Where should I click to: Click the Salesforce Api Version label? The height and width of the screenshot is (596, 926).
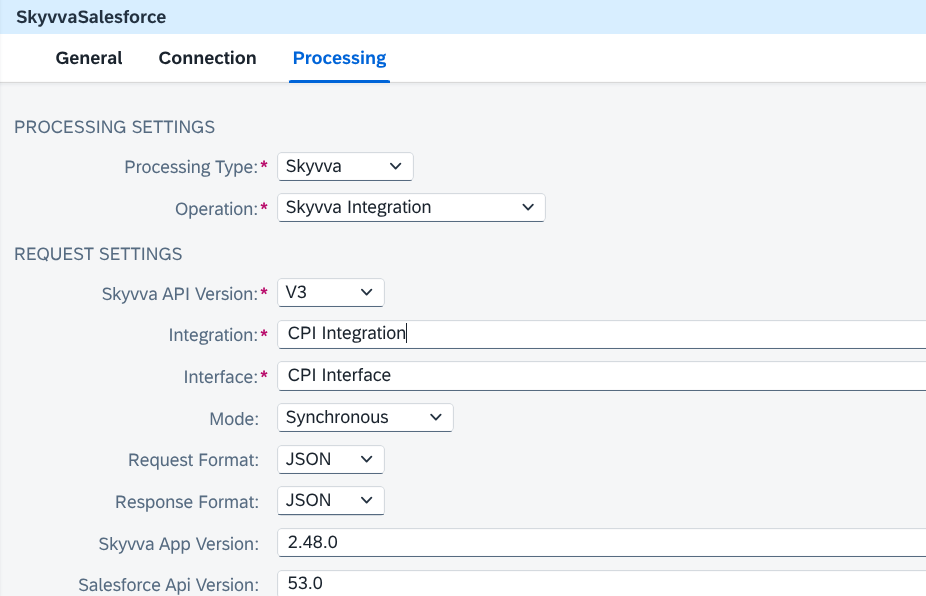(x=168, y=585)
